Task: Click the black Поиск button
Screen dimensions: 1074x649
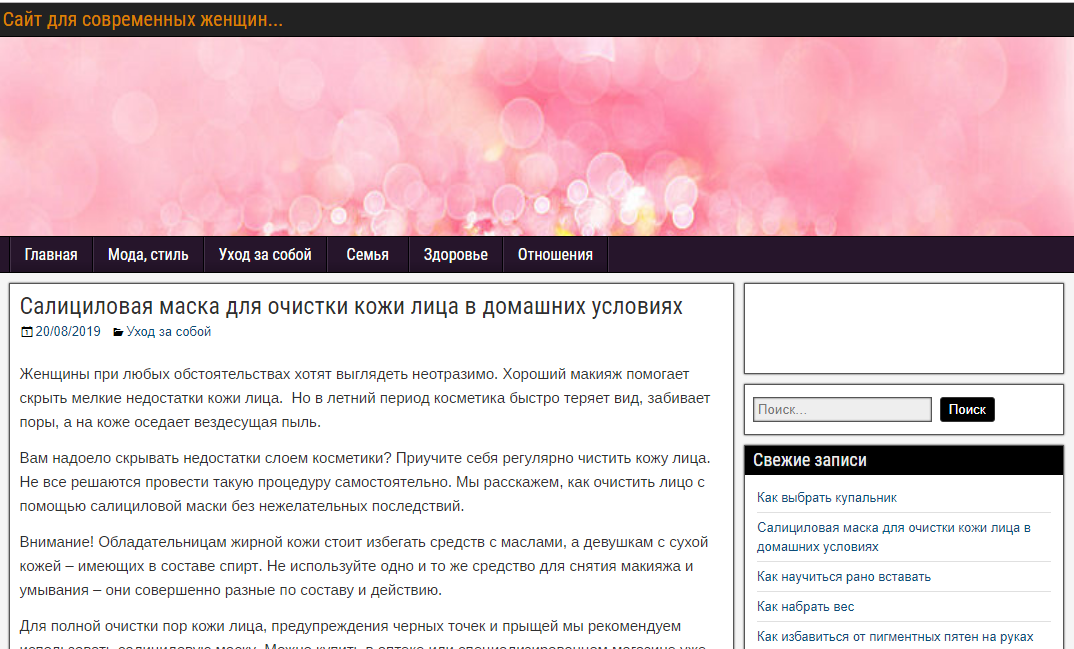Action: coord(967,409)
